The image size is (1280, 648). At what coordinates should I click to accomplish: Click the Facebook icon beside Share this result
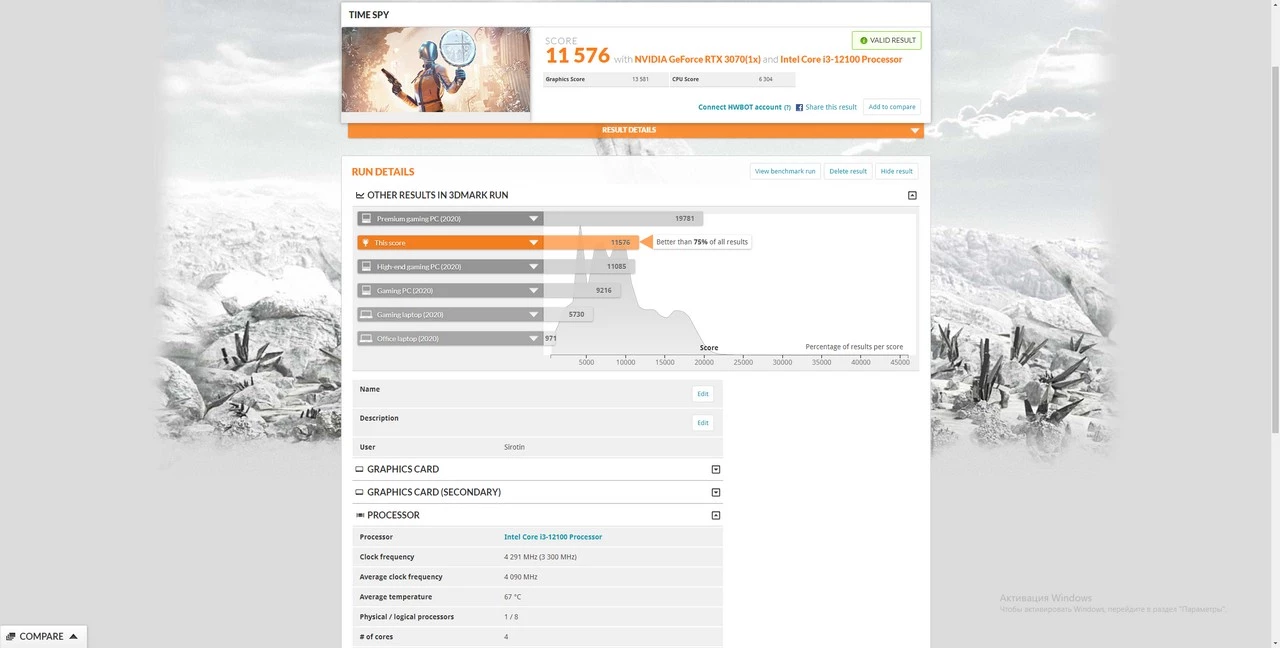[x=799, y=107]
